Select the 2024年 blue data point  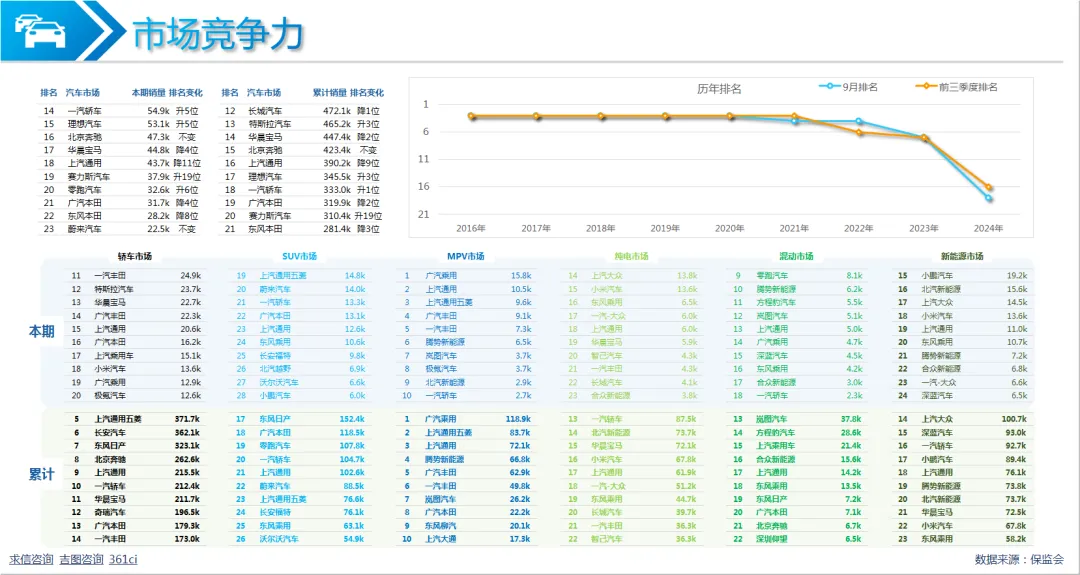click(x=988, y=198)
